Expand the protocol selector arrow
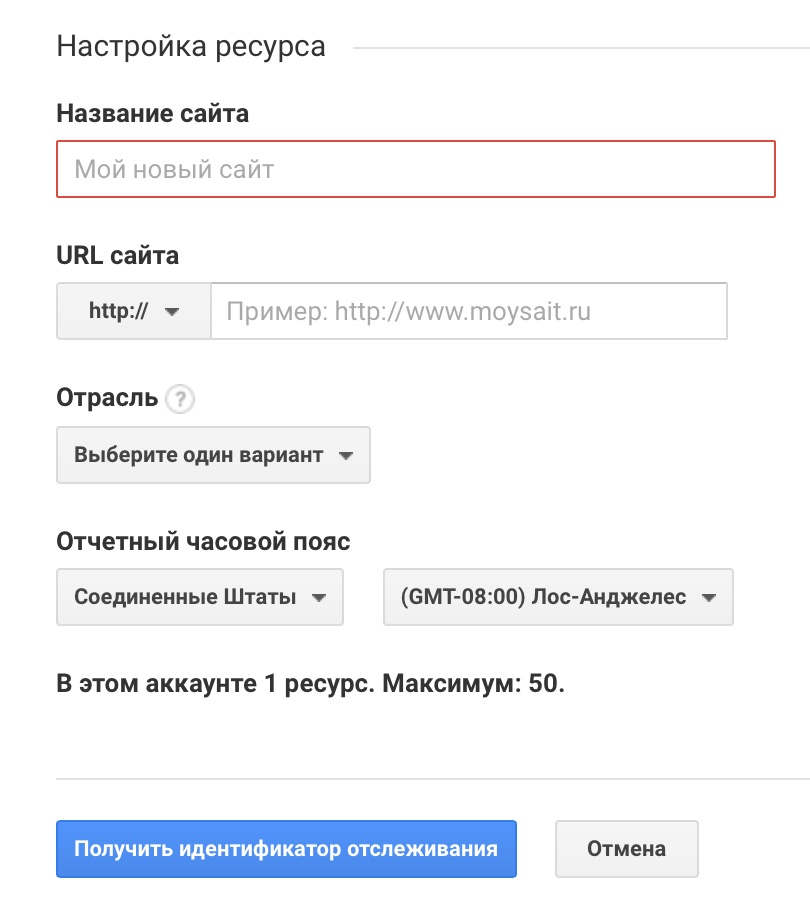 [170, 311]
